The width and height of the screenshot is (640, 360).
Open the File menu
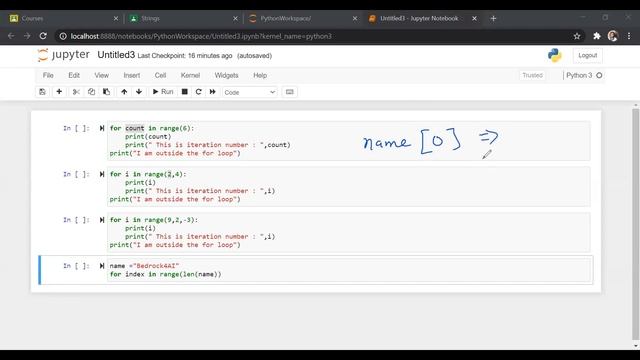pos(48,75)
